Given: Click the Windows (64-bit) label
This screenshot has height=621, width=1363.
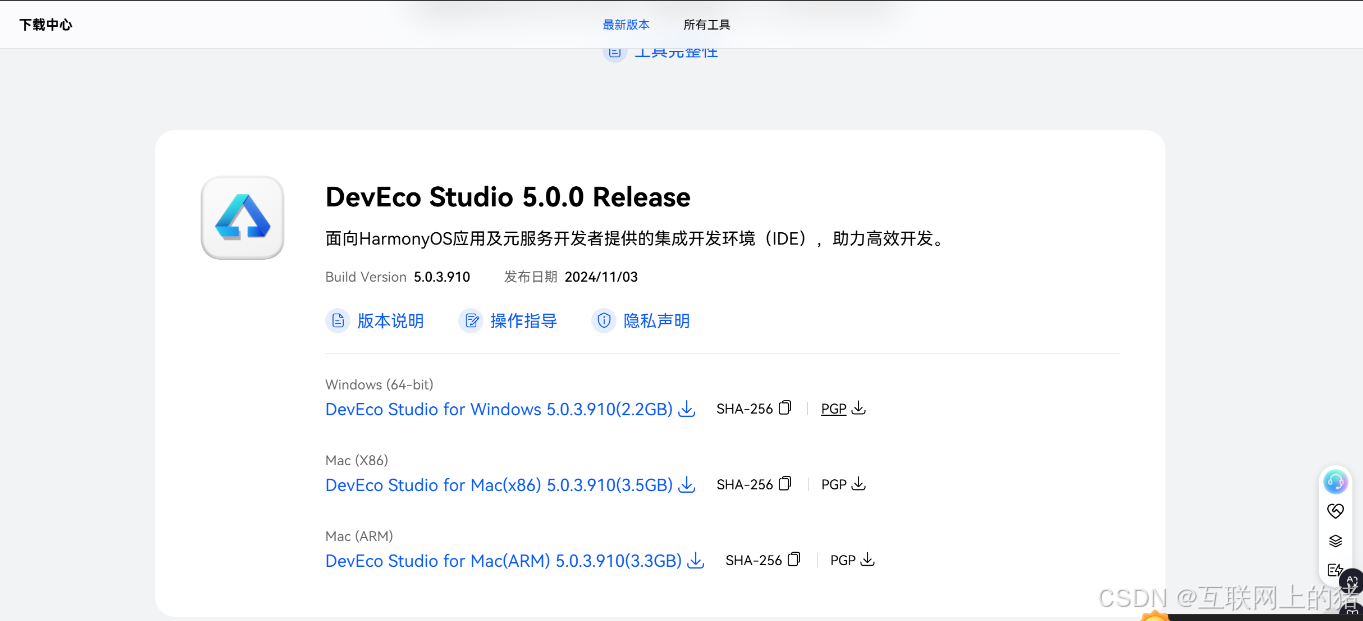Looking at the screenshot, I should click(x=379, y=384).
